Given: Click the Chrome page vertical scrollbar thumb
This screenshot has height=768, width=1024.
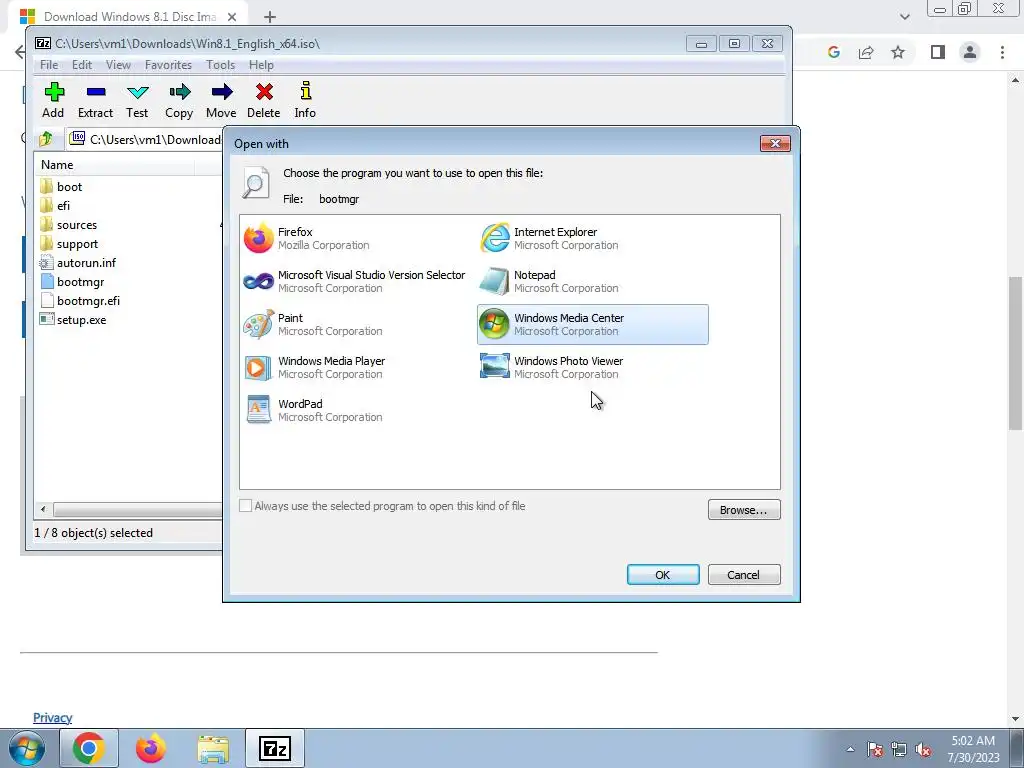Looking at the screenshot, I should tap(1015, 353).
